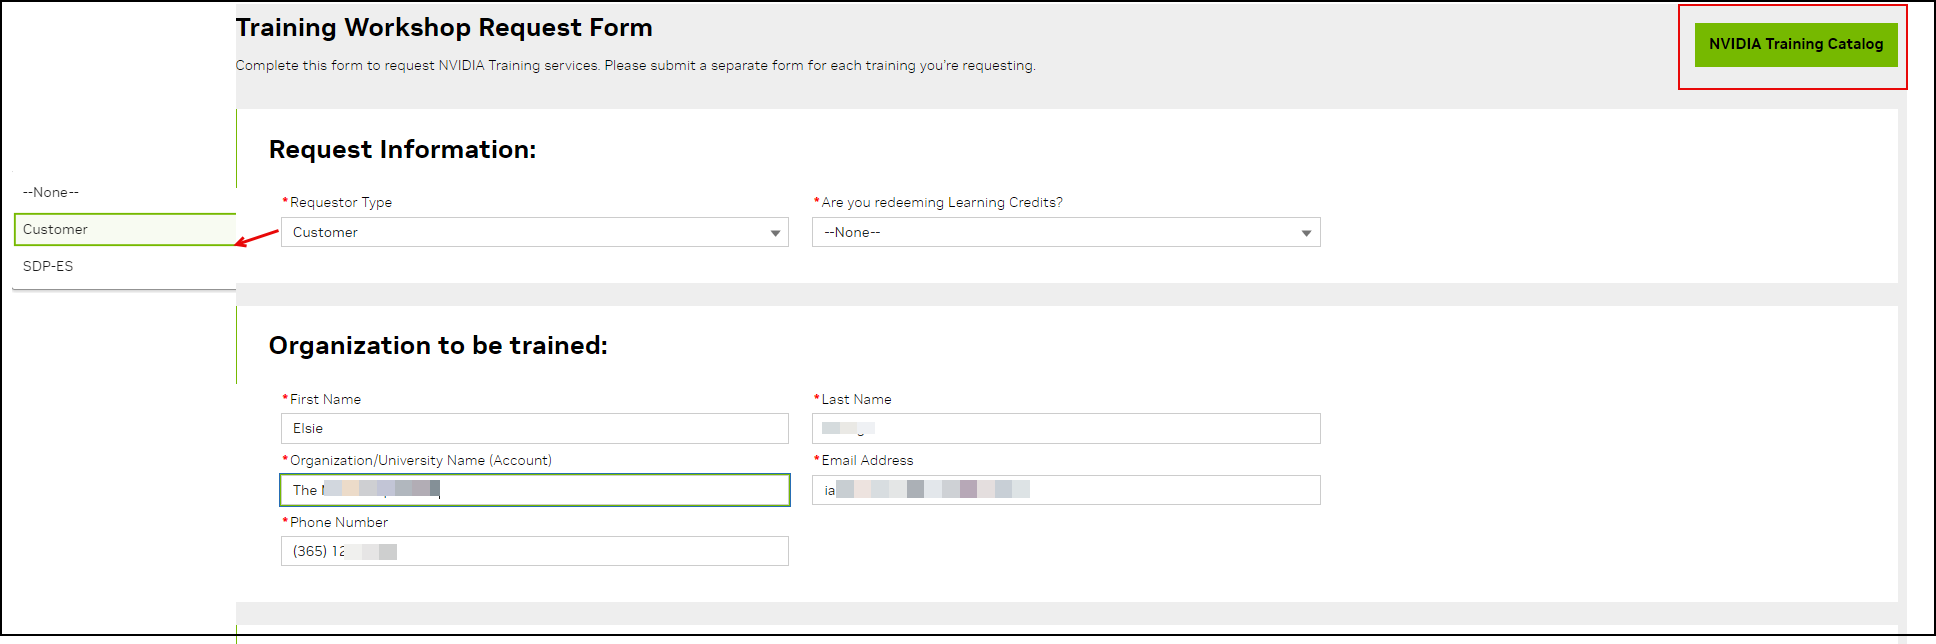Click the Requestor Type label
This screenshot has width=1936, height=644.
point(341,202)
